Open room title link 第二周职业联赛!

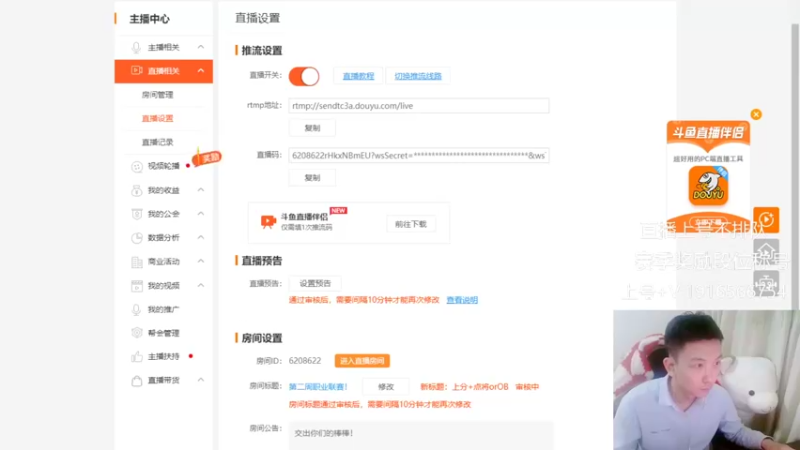[x=318, y=387]
